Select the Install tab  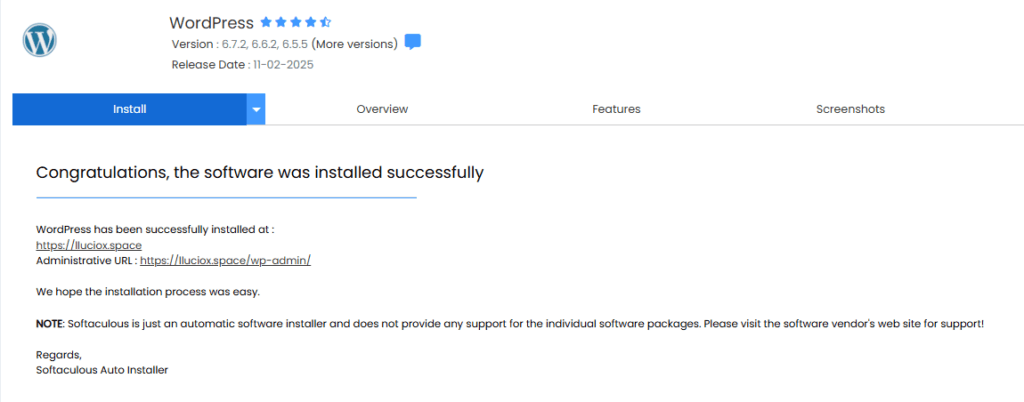pyautogui.click(x=129, y=109)
